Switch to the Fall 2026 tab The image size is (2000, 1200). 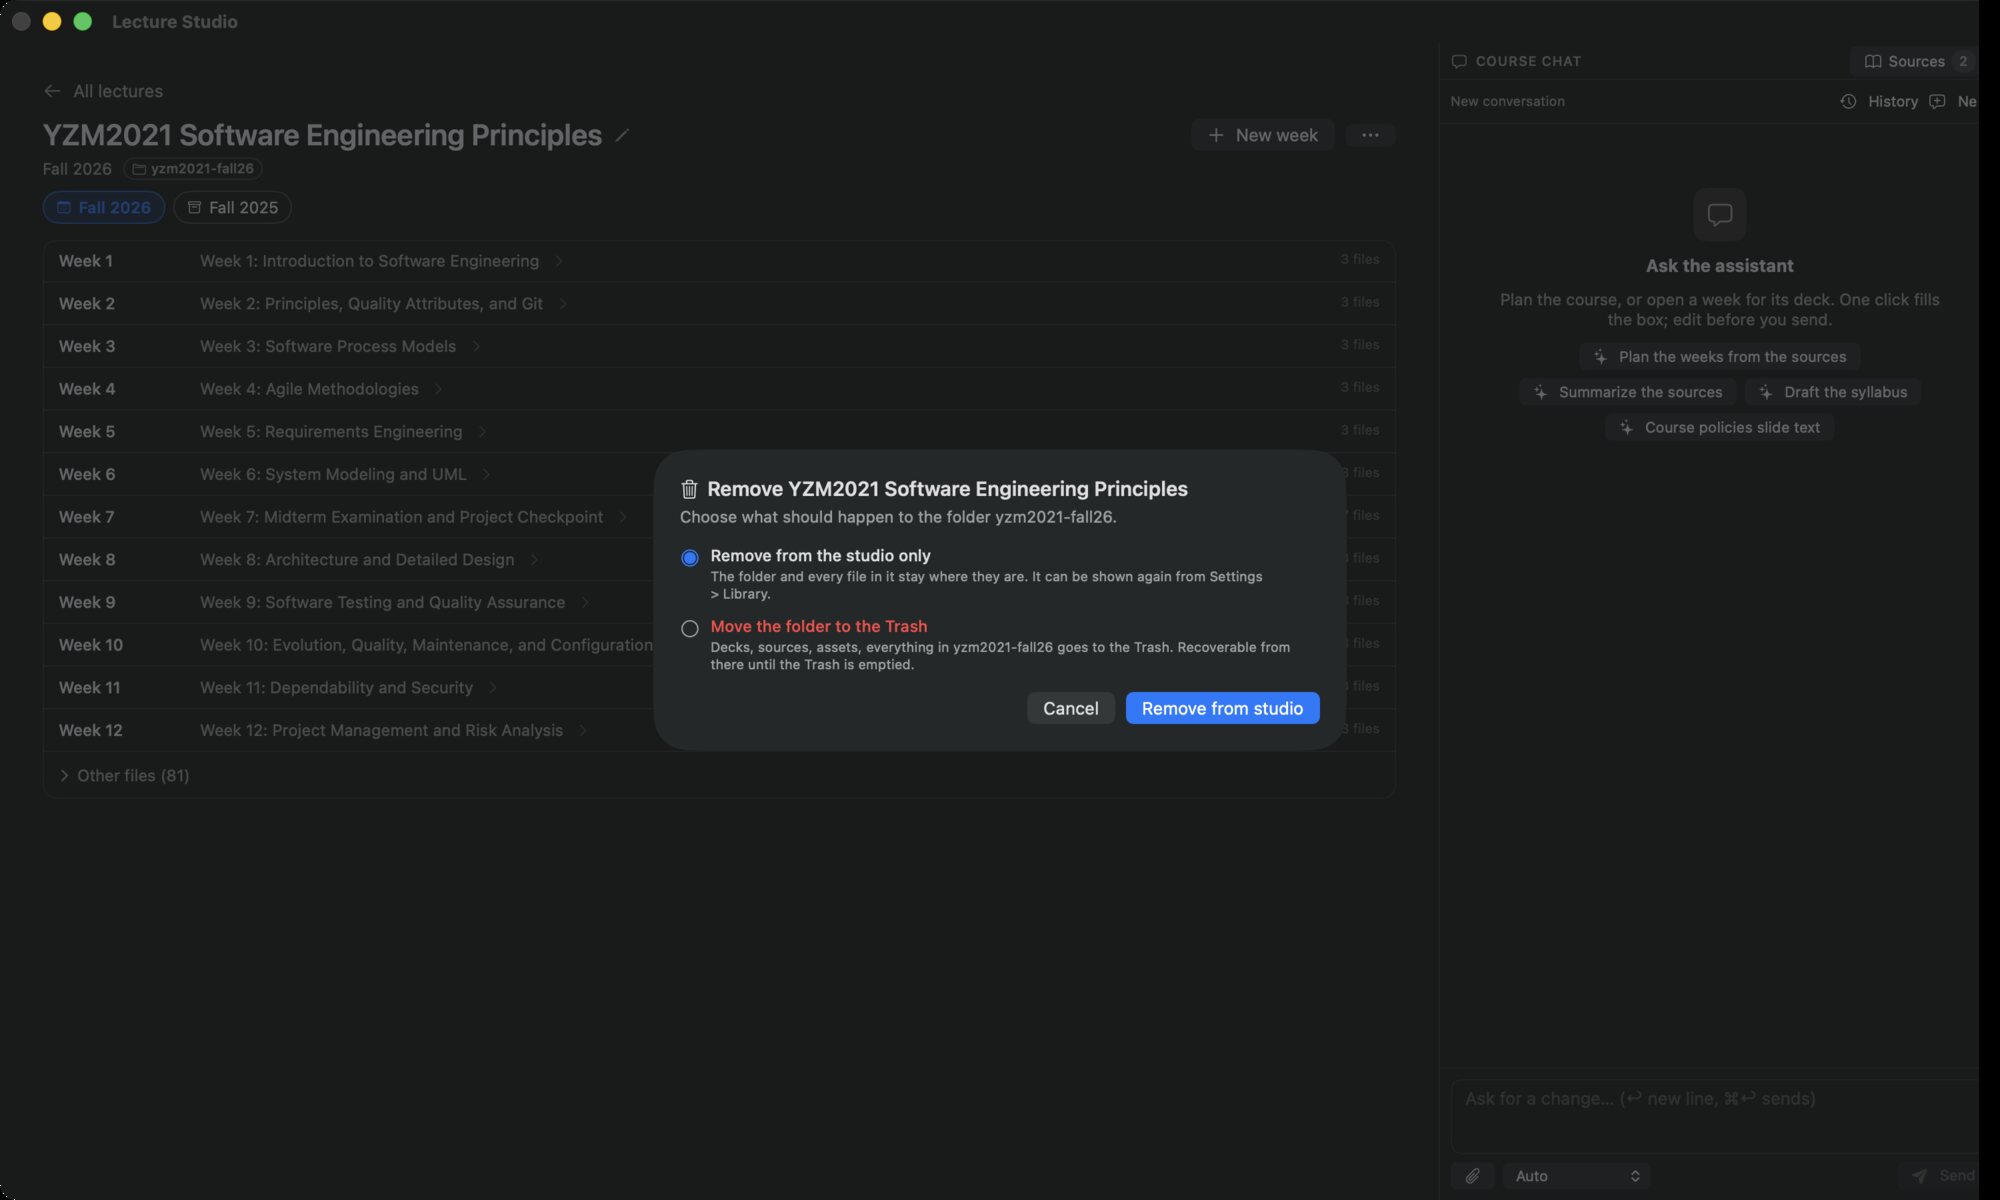104,207
